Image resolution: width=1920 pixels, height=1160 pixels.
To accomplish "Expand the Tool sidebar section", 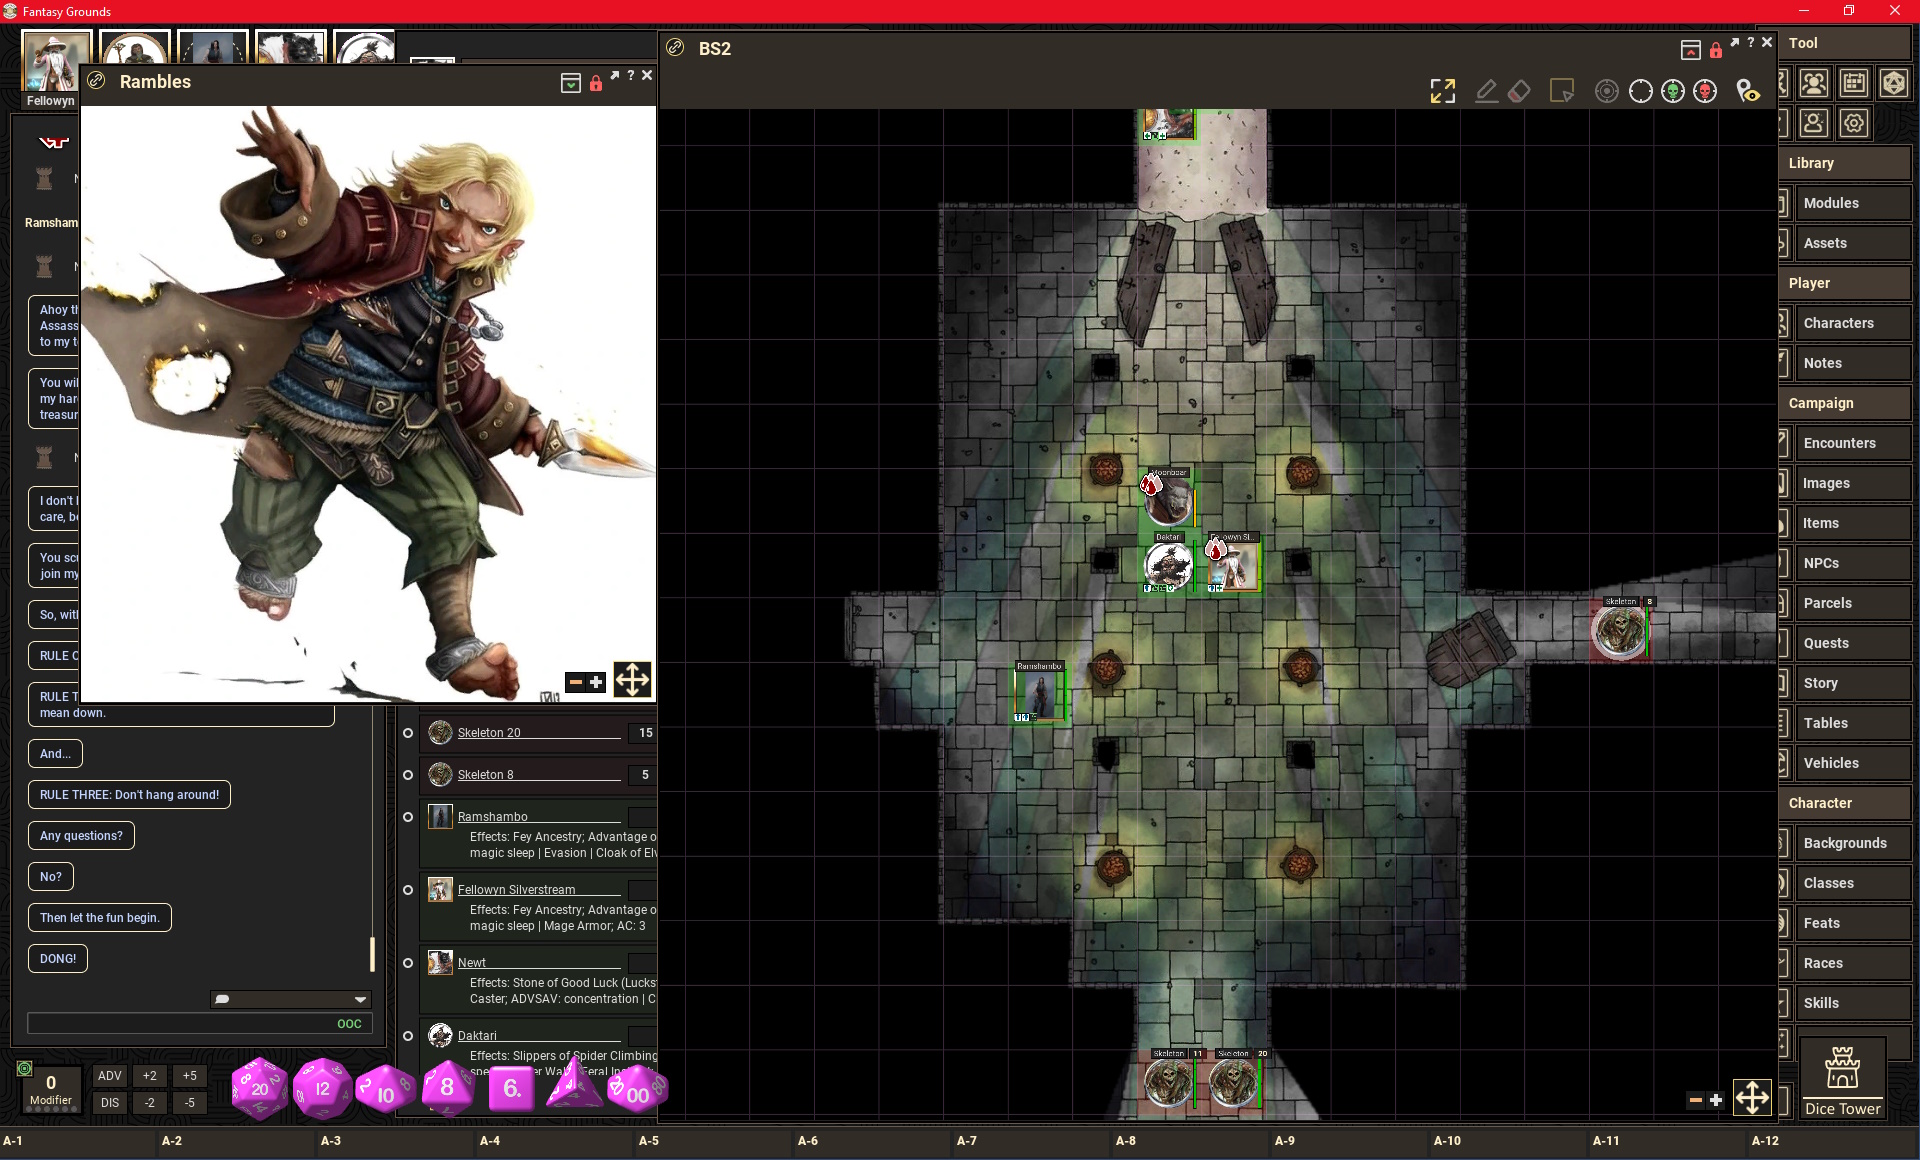I will (x=1844, y=43).
